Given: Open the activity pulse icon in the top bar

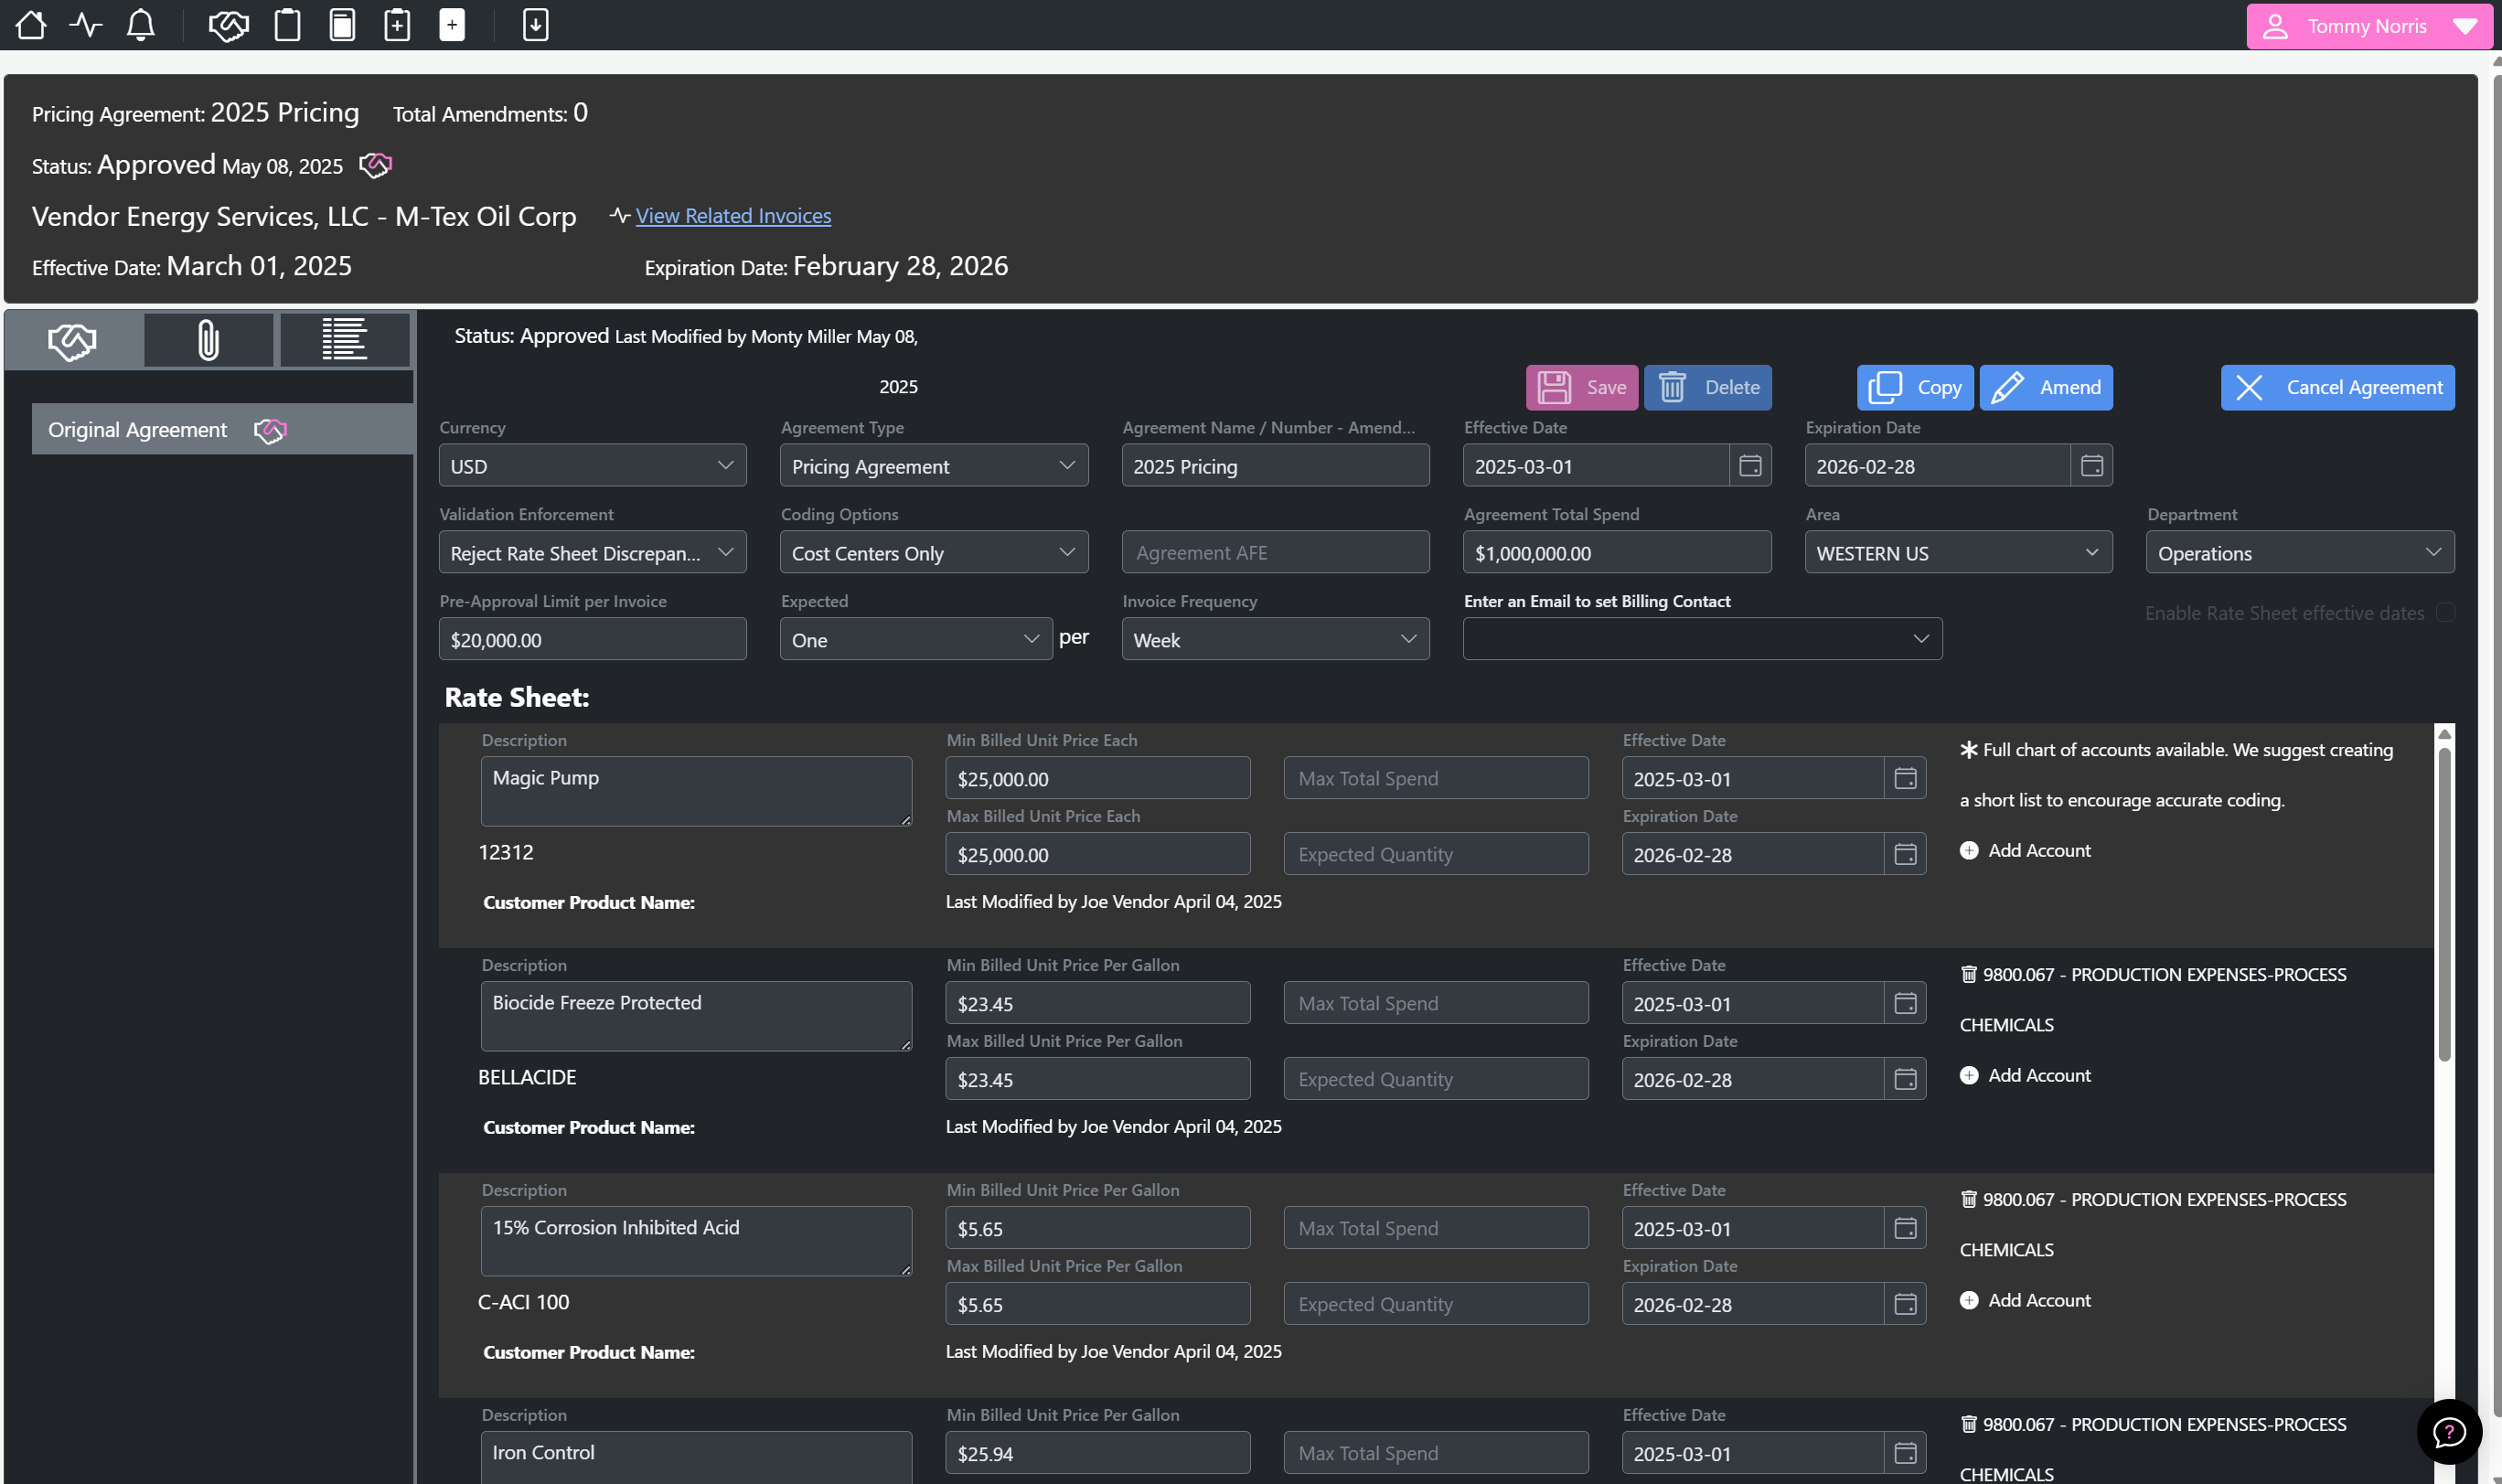Looking at the screenshot, I should 86,25.
